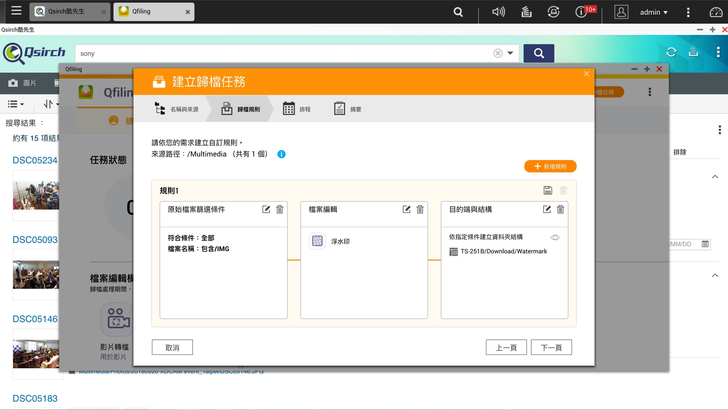Click the 新增規則 add rule button
The width and height of the screenshot is (728, 410).
550,166
